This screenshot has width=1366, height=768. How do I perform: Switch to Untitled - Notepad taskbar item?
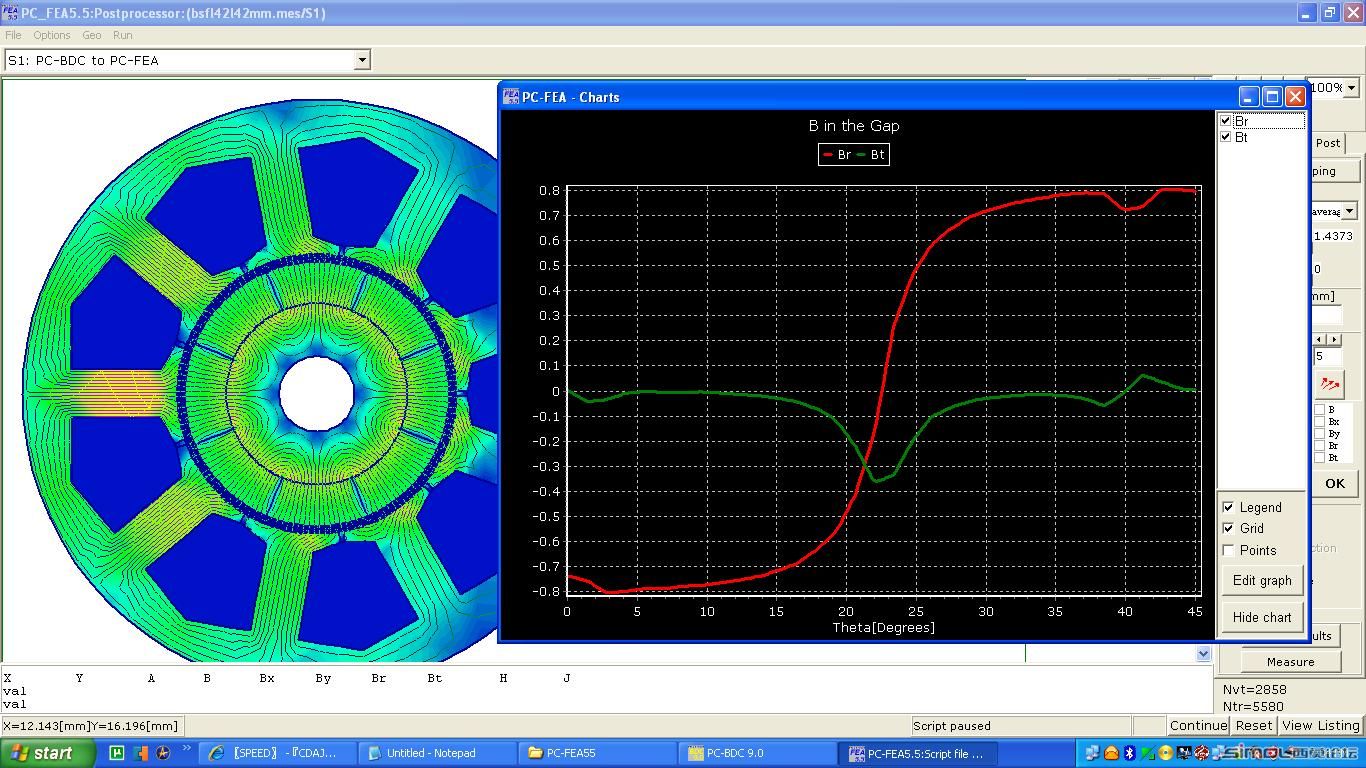click(x=437, y=753)
